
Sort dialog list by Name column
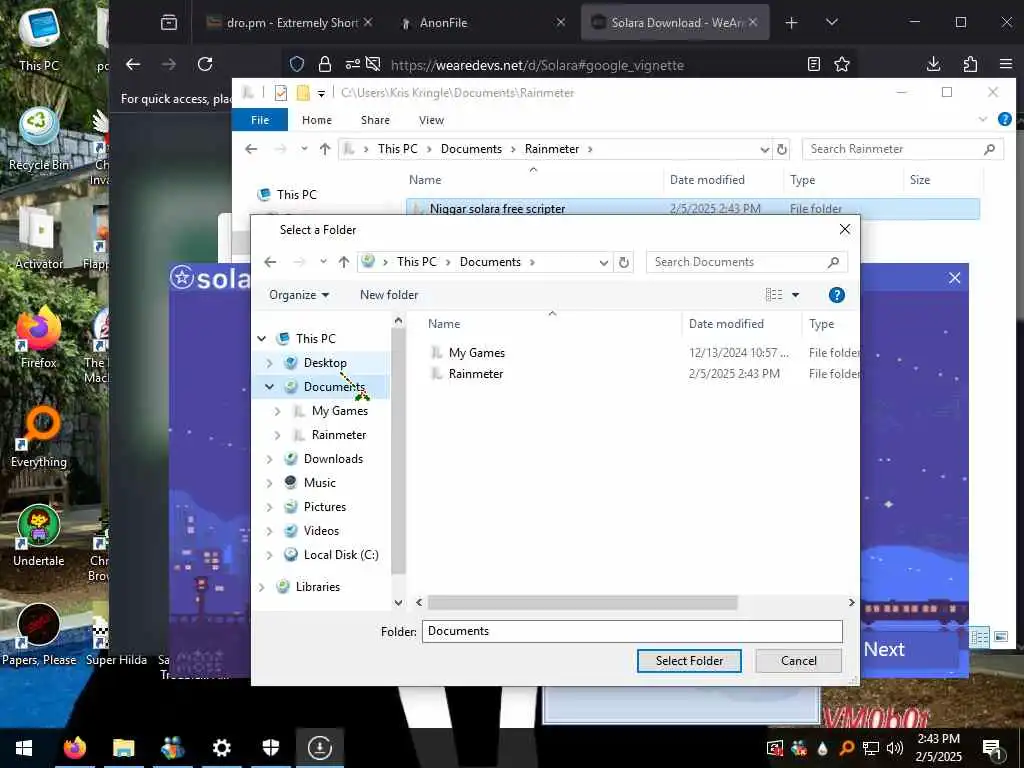444,324
